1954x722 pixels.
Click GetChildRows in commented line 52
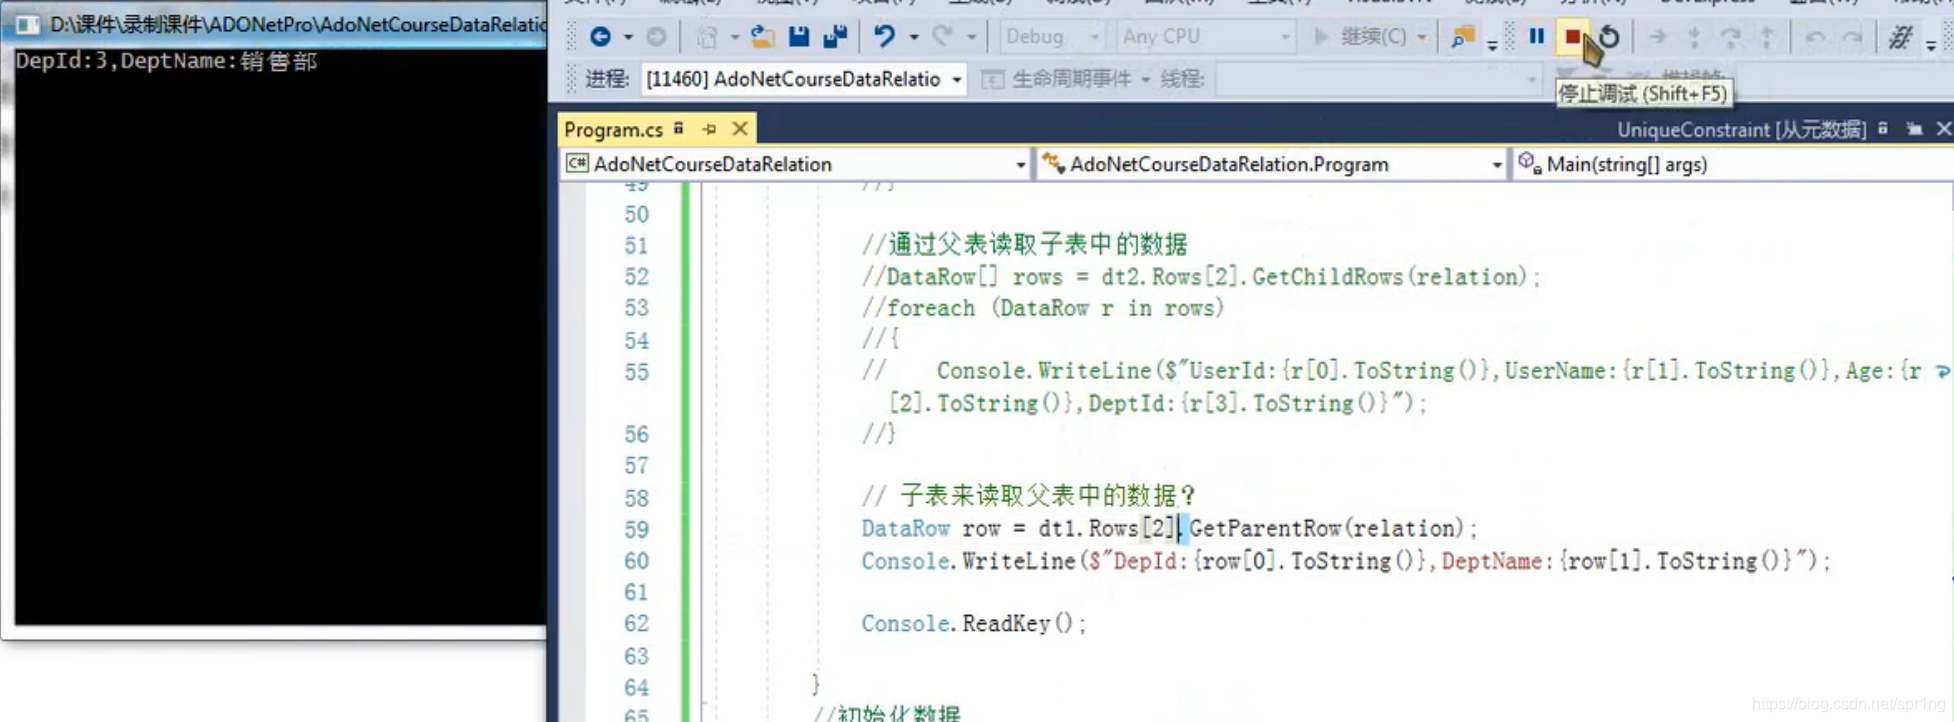point(1328,276)
